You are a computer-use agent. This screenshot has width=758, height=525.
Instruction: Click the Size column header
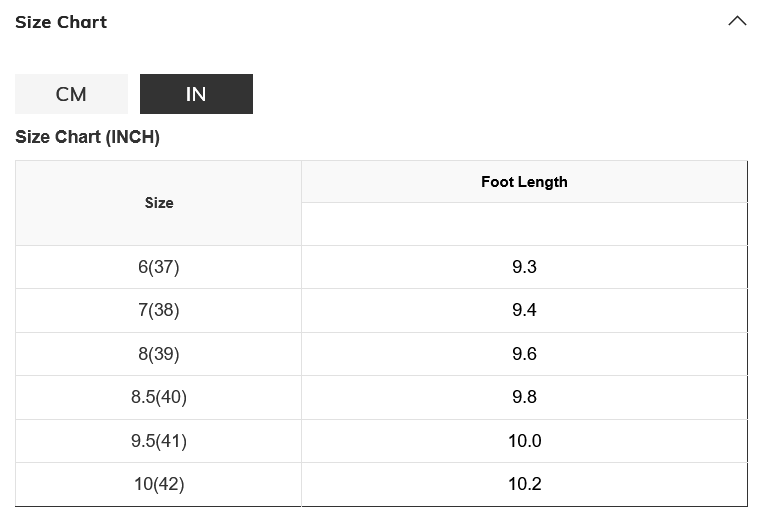[x=159, y=203]
